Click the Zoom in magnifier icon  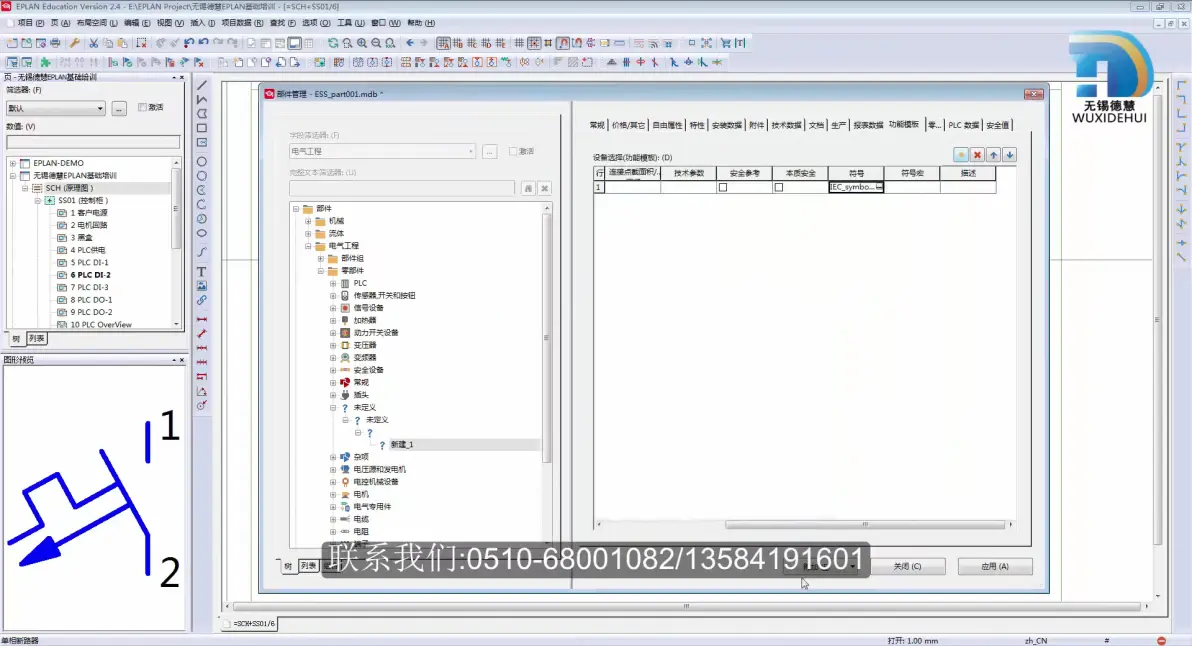click(362, 43)
